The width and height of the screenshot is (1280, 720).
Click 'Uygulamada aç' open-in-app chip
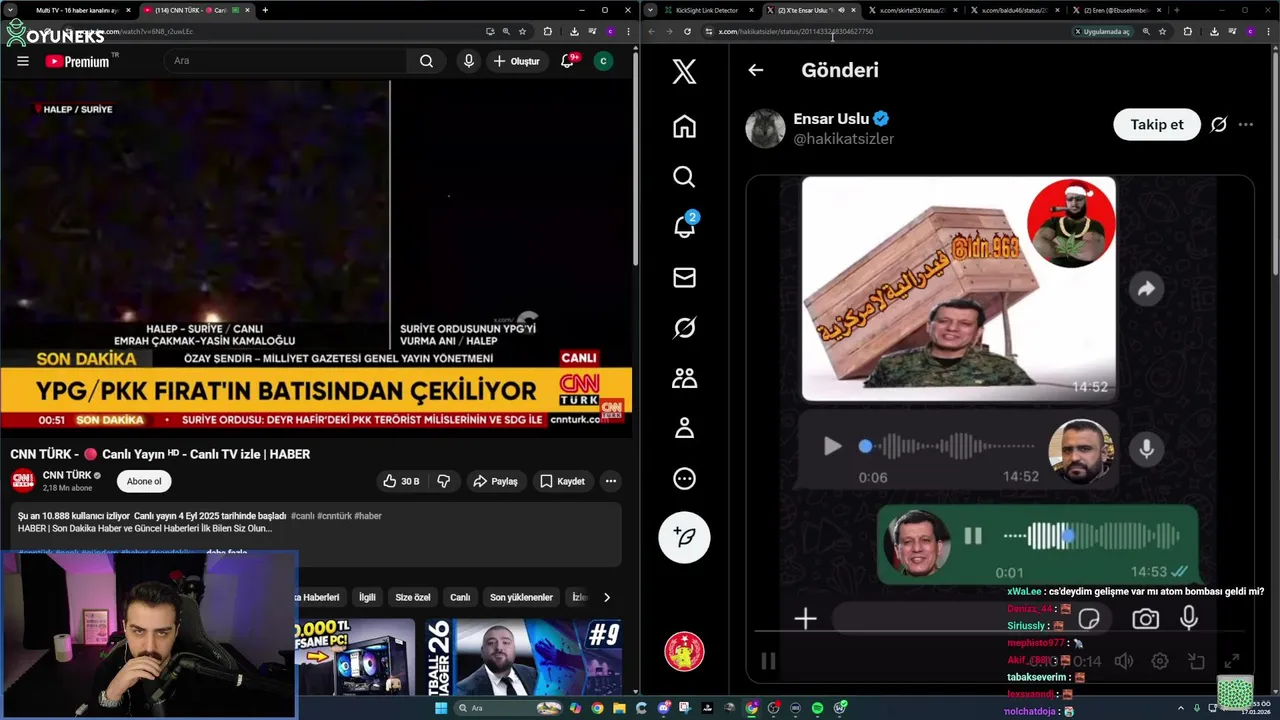tap(1102, 31)
